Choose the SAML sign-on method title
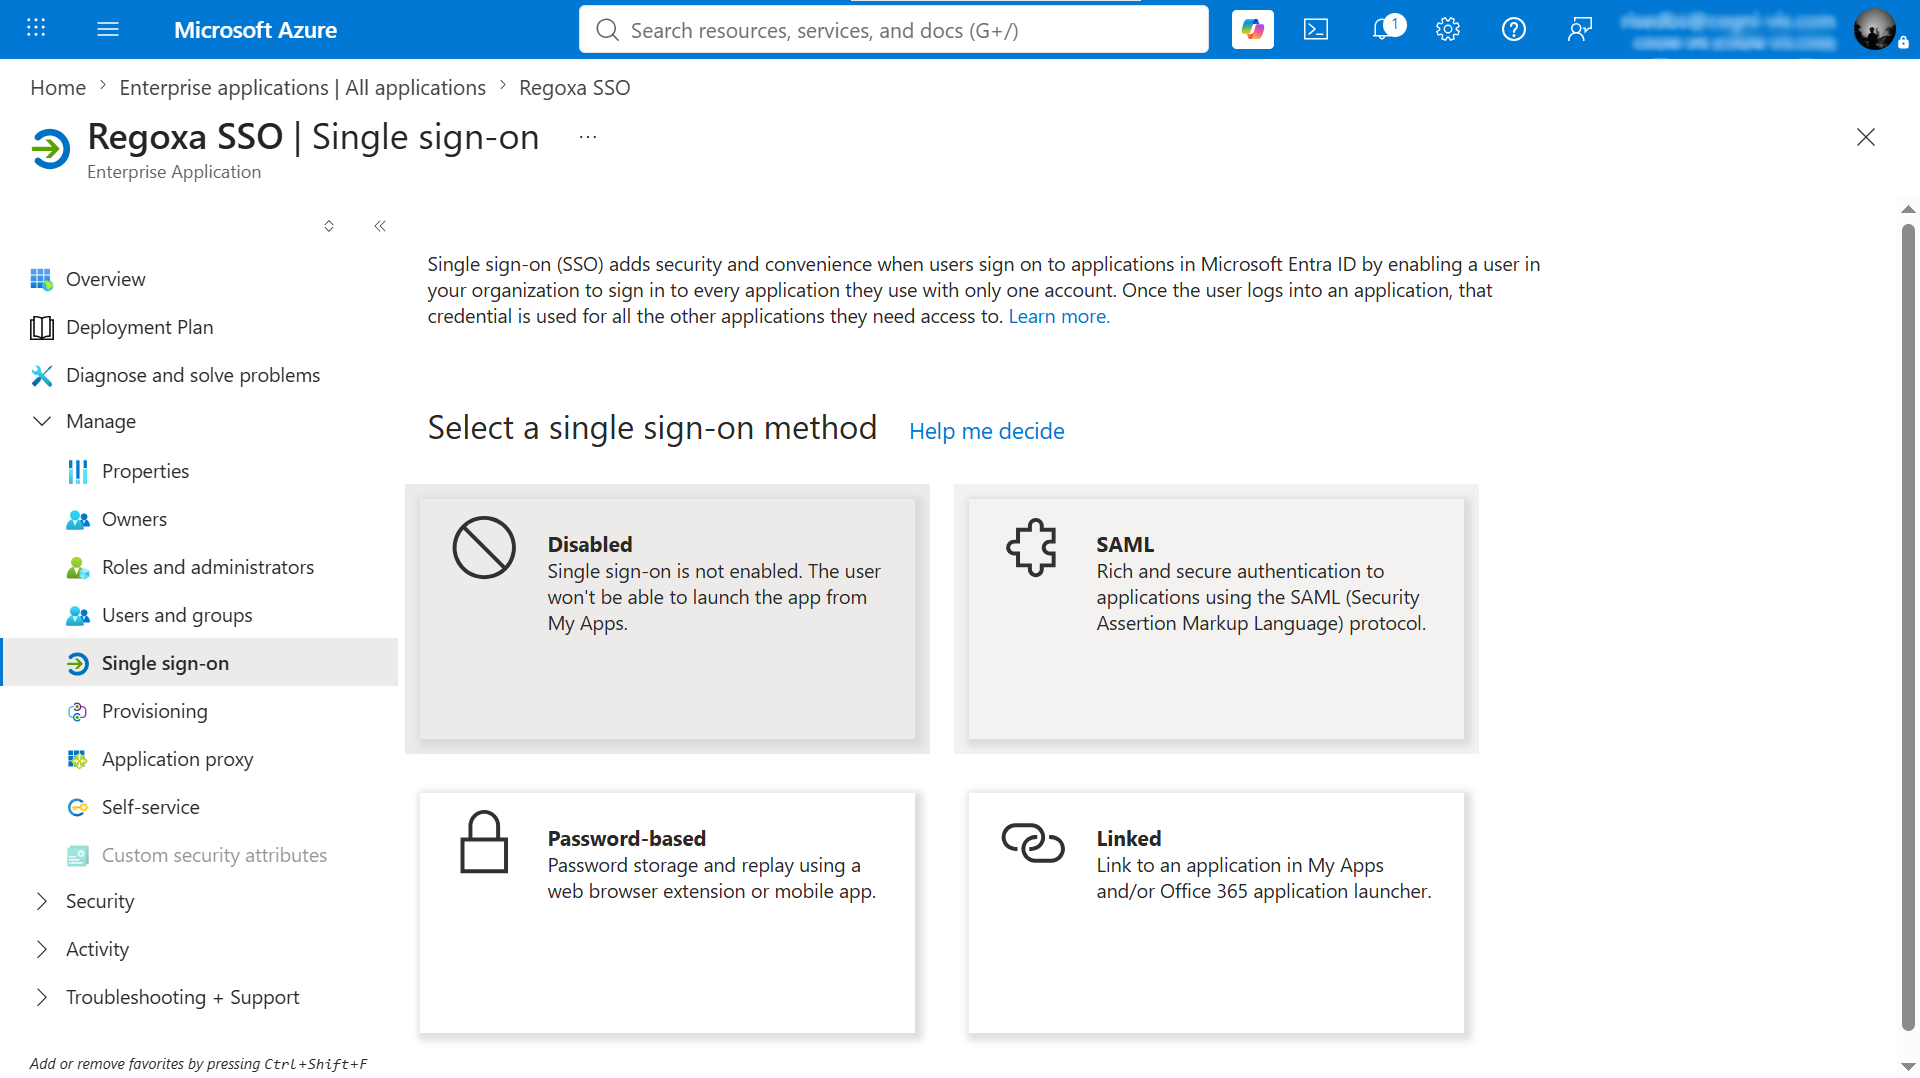 click(x=1125, y=544)
